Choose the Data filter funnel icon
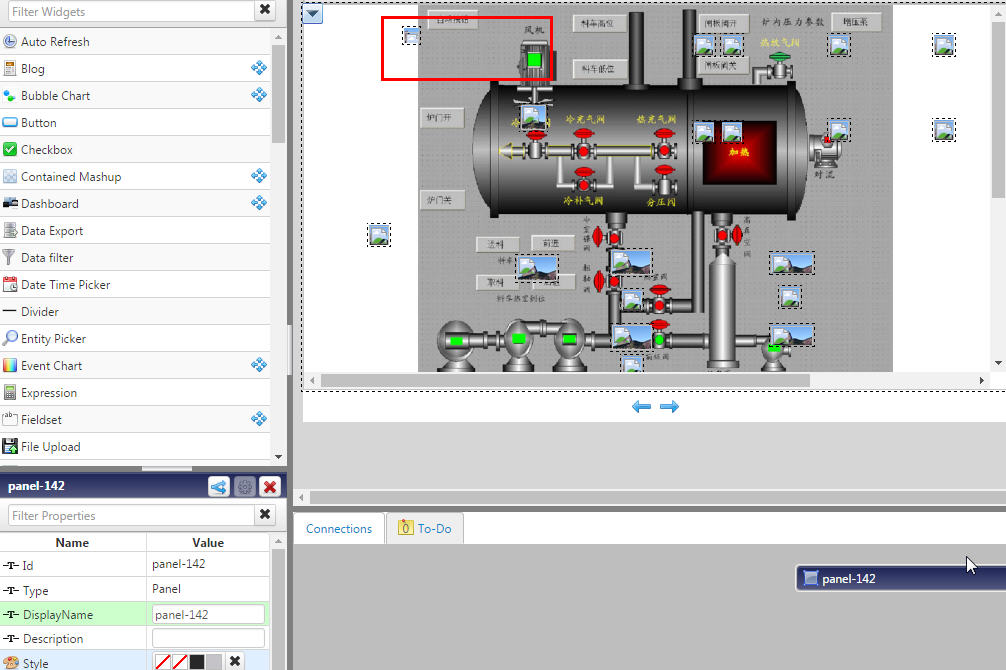 [x=8, y=257]
